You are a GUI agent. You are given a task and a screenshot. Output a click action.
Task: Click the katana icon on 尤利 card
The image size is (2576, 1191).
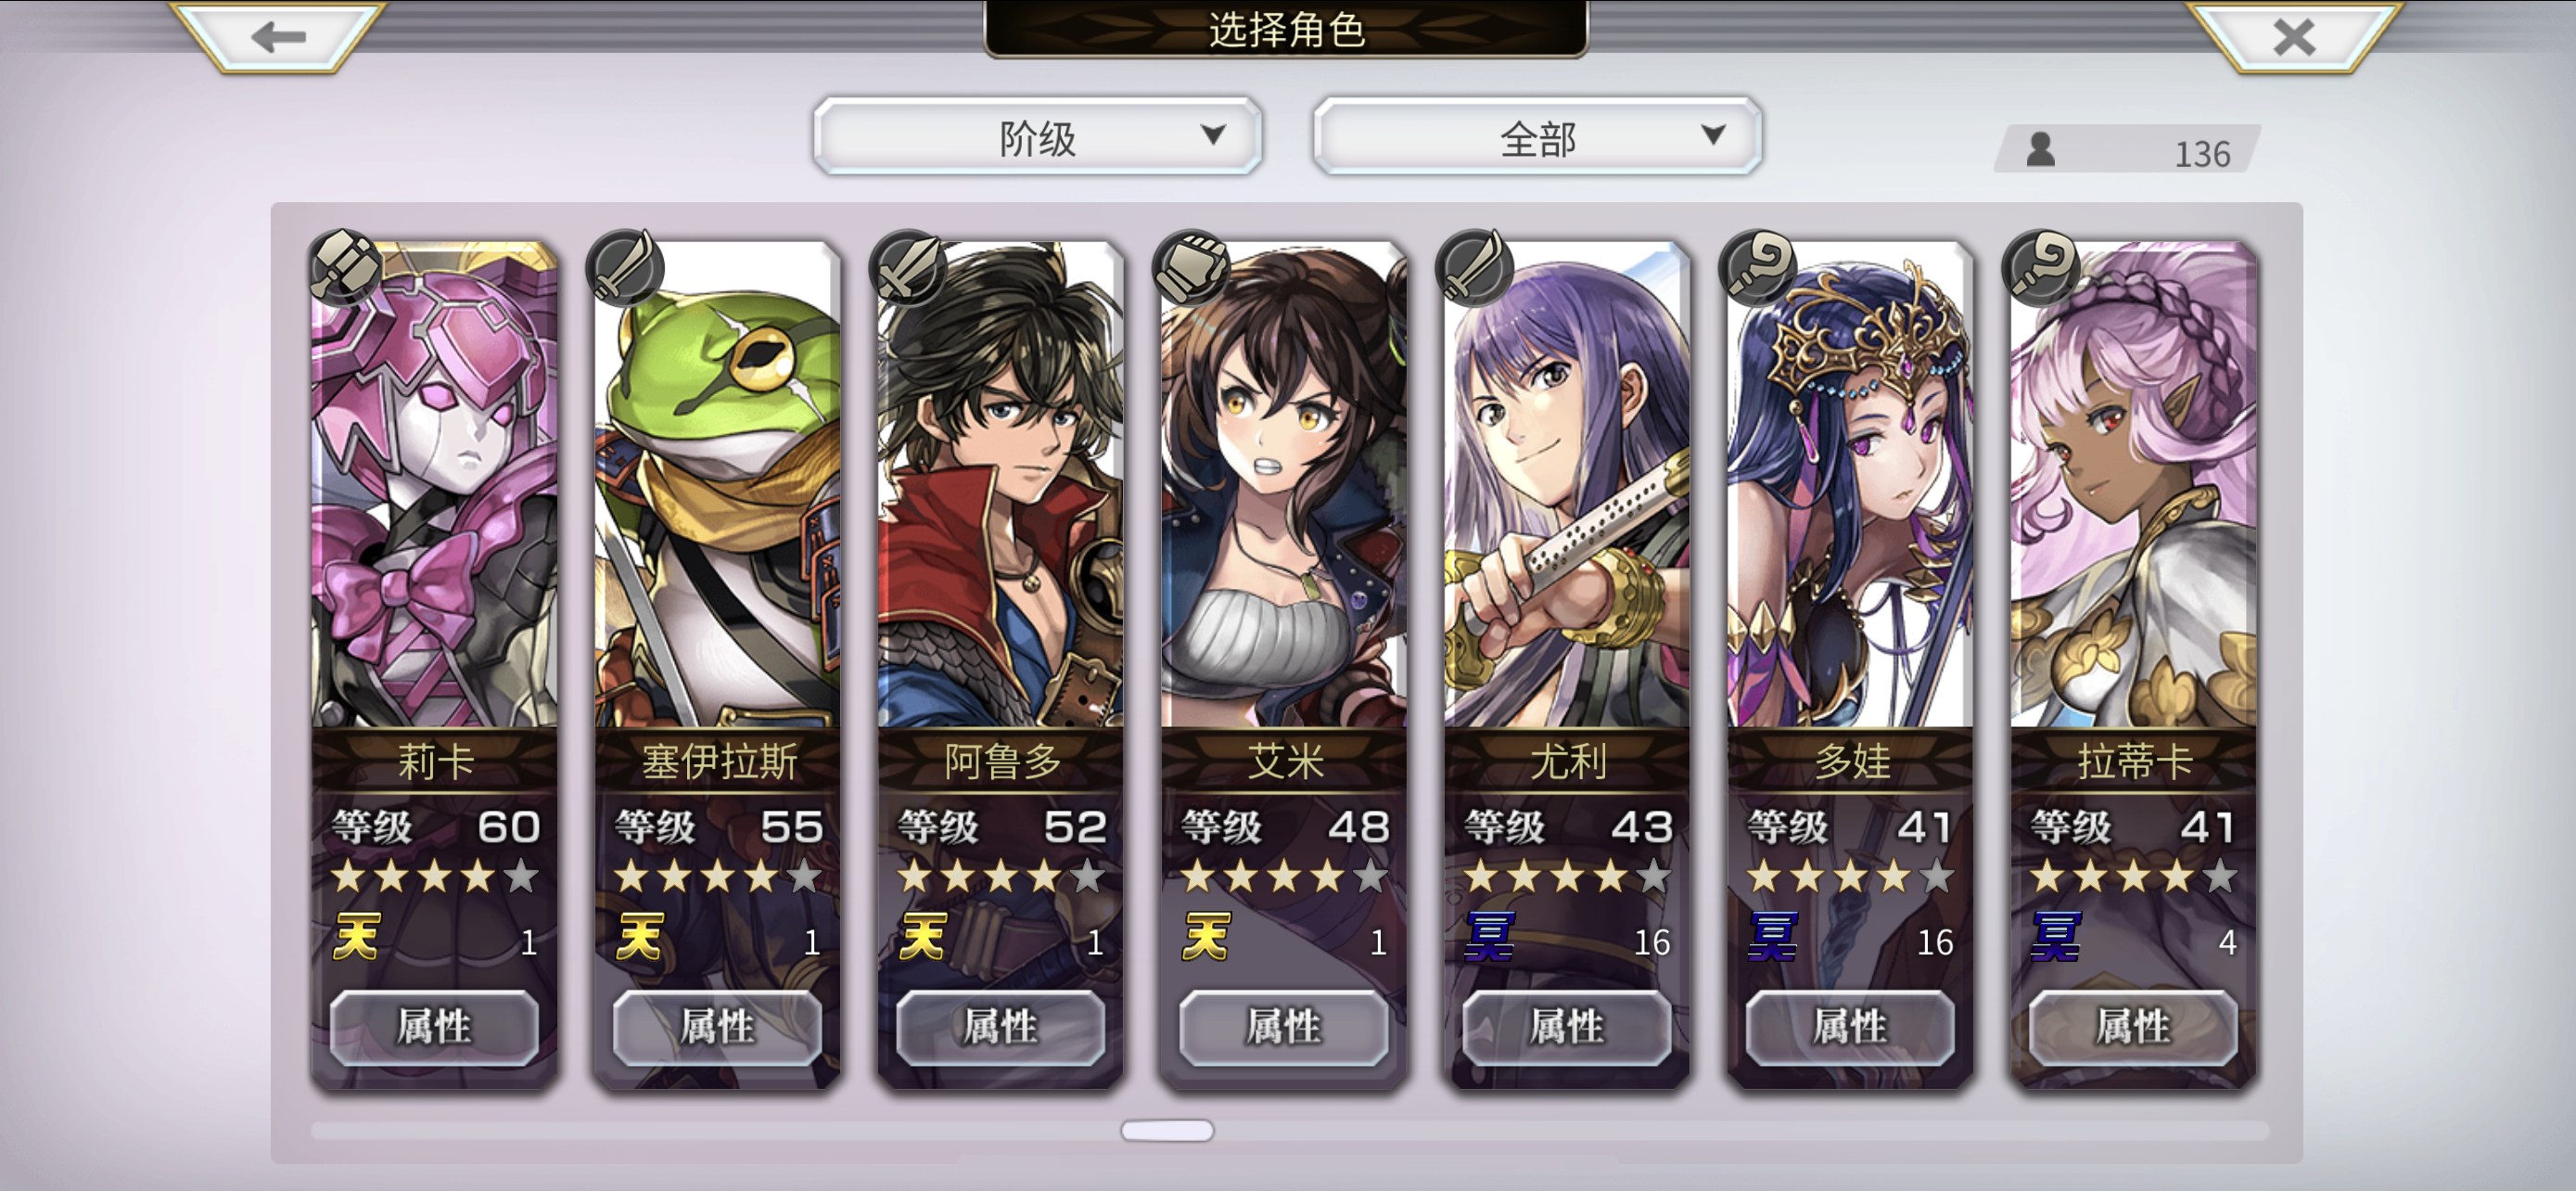(1476, 266)
